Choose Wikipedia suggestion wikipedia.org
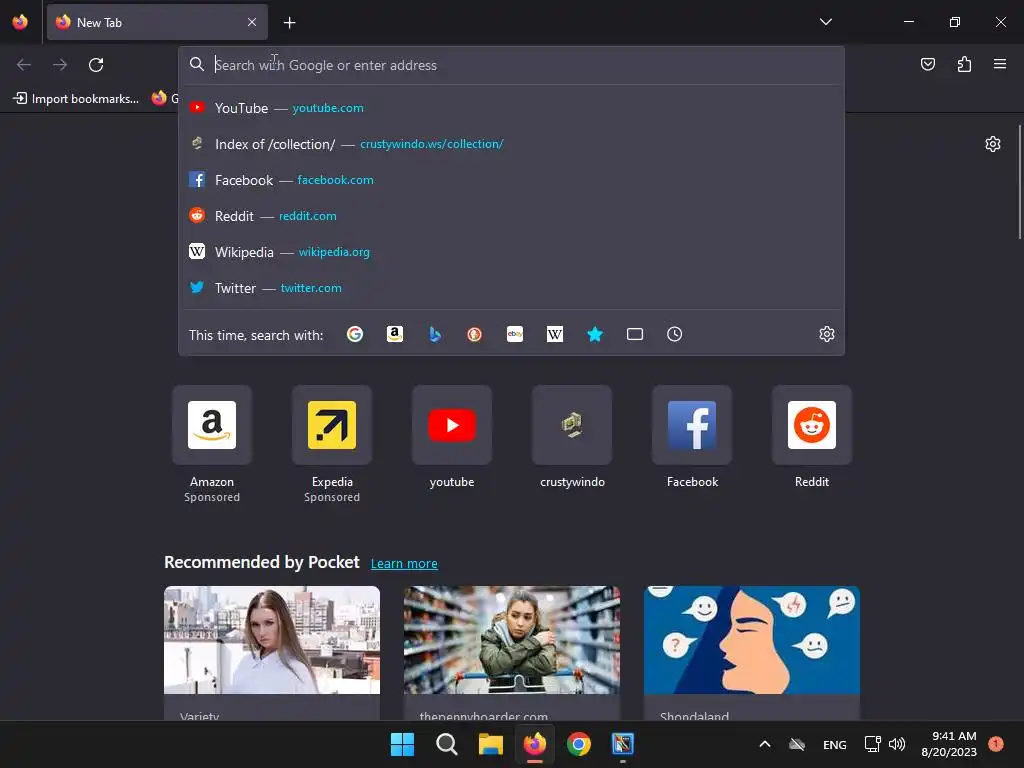Image resolution: width=1024 pixels, height=768 pixels. click(x=511, y=251)
